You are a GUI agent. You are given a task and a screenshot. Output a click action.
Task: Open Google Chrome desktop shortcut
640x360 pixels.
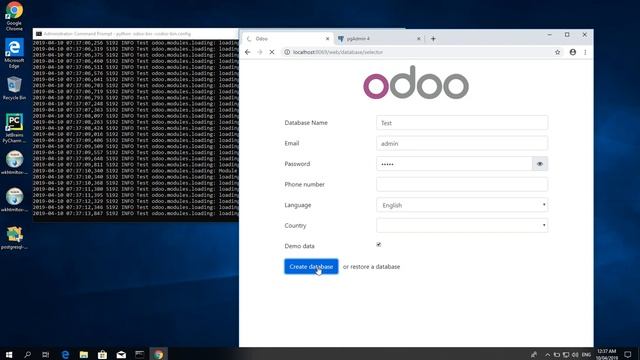[x=14, y=16]
